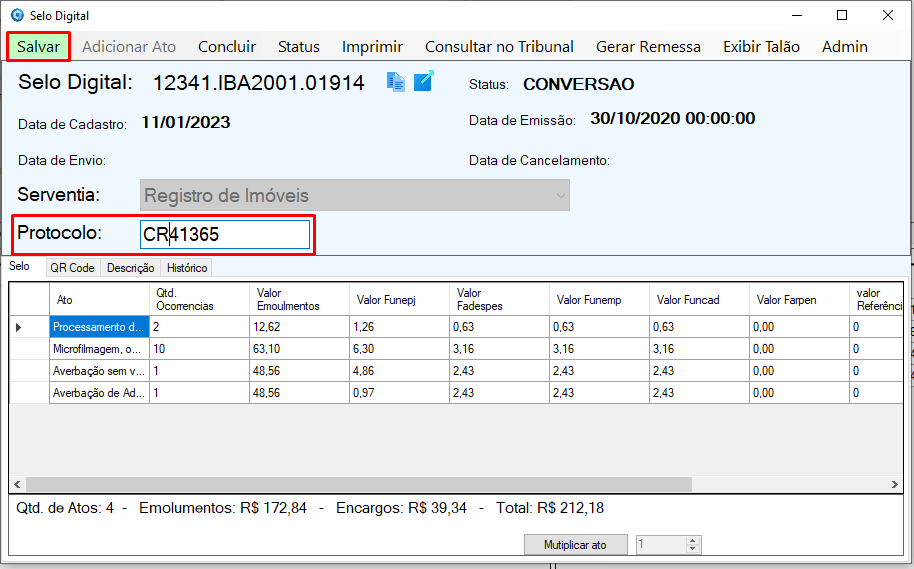Image resolution: width=914 pixels, height=569 pixels.
Task: Click Concluir in the menu bar
Action: (x=227, y=47)
